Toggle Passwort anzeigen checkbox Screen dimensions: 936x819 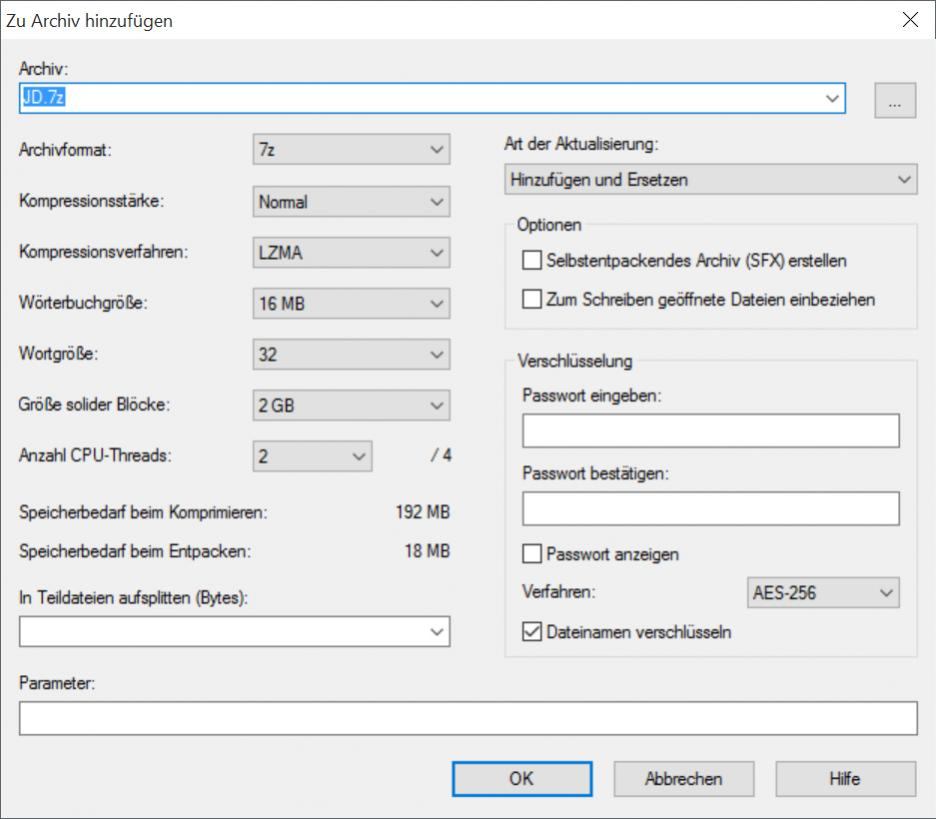(x=531, y=554)
